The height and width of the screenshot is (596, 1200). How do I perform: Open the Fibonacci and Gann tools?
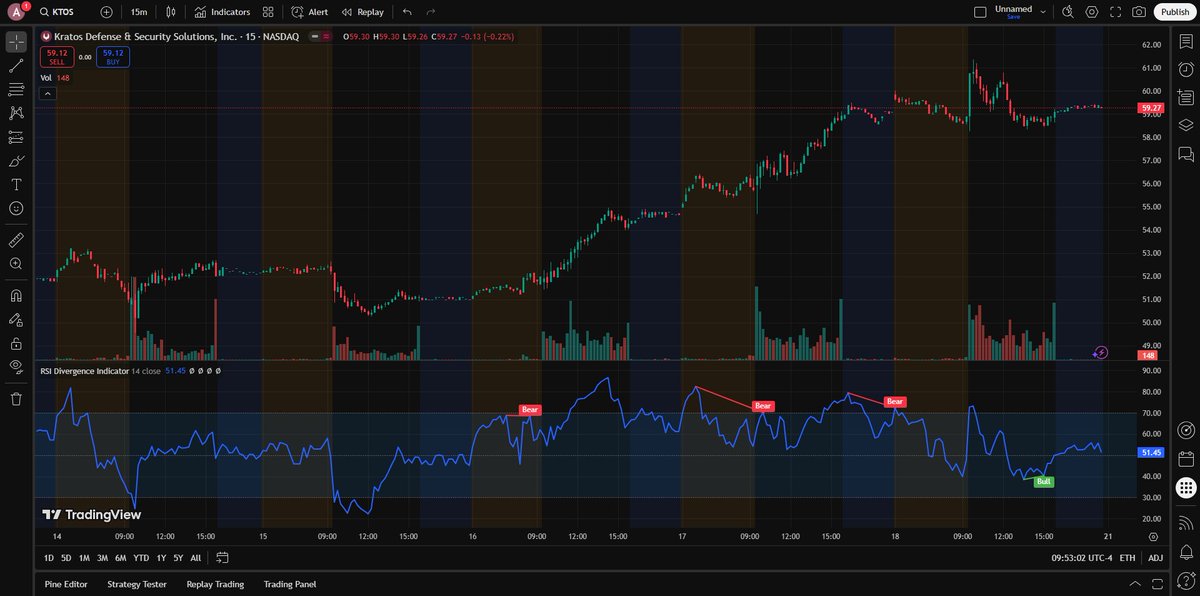pyautogui.click(x=16, y=90)
